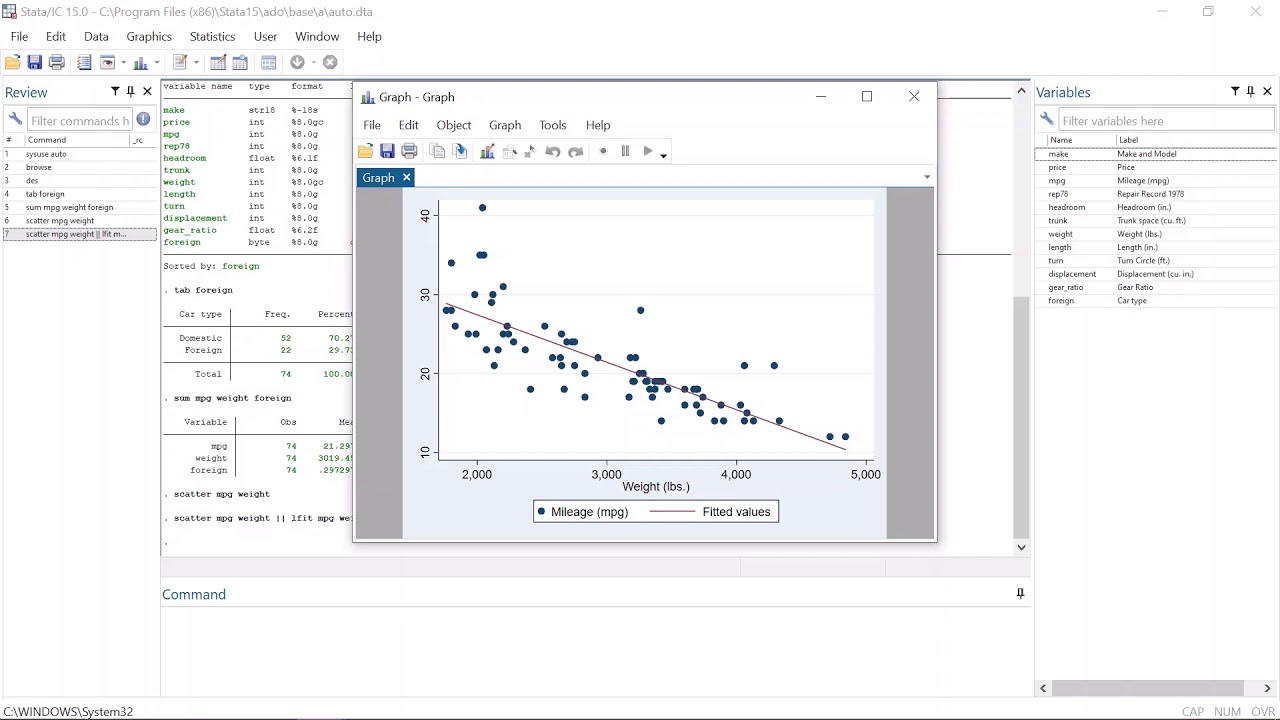Click Print icon in Graph window toolbar
This screenshot has width=1280, height=720.
pos(409,151)
